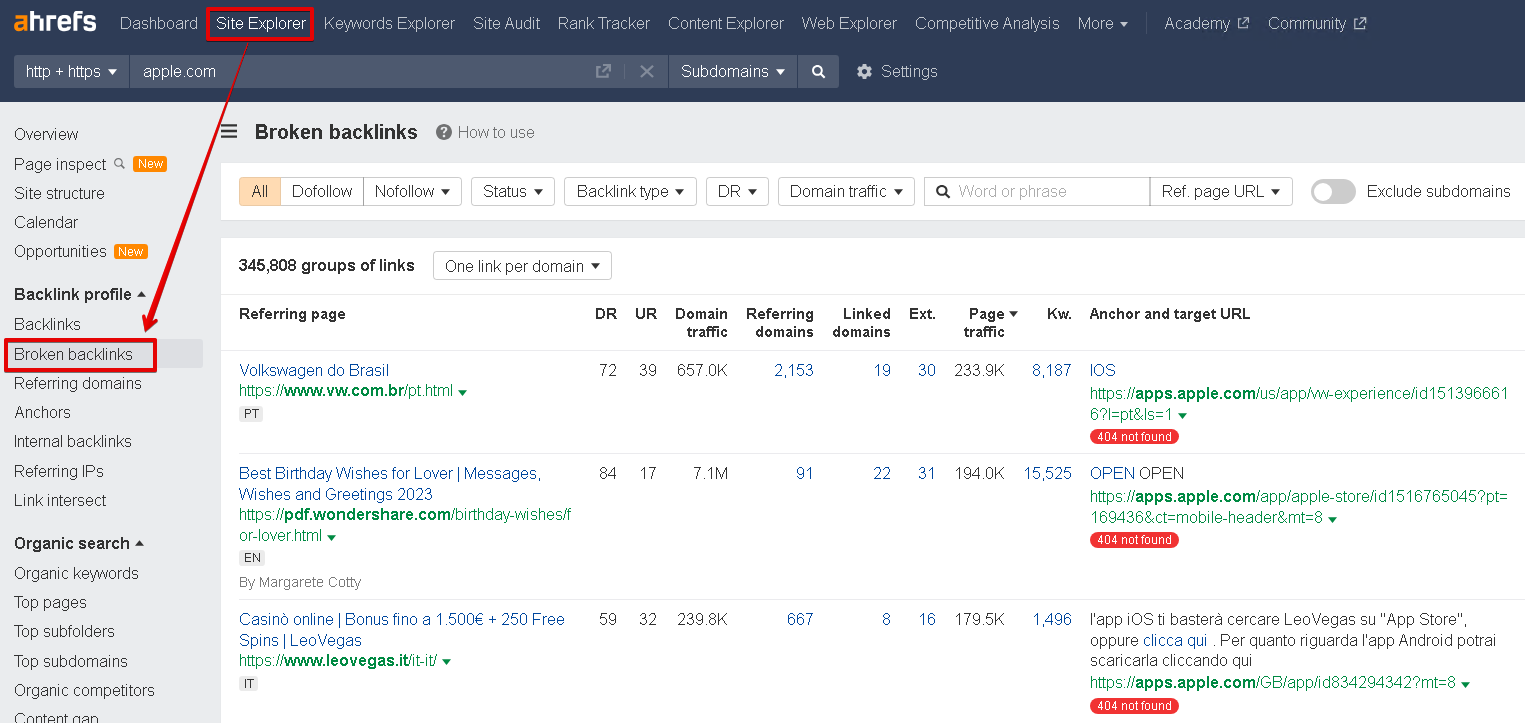Open Web Explorer
Image resolution: width=1525 pixels, height=723 pixels.
[849, 23]
